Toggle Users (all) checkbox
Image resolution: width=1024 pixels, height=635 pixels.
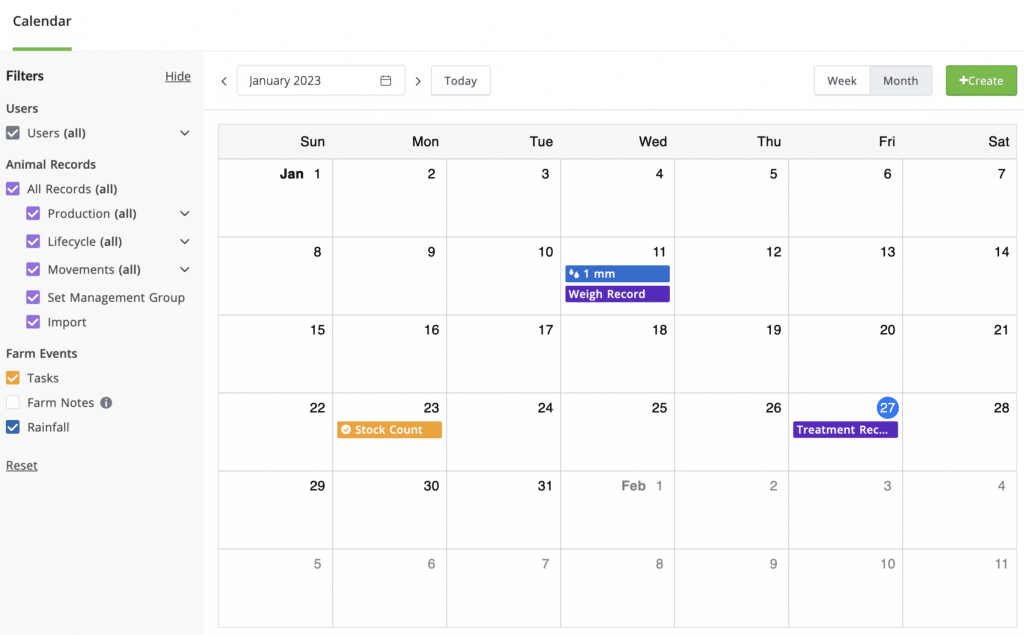point(12,133)
